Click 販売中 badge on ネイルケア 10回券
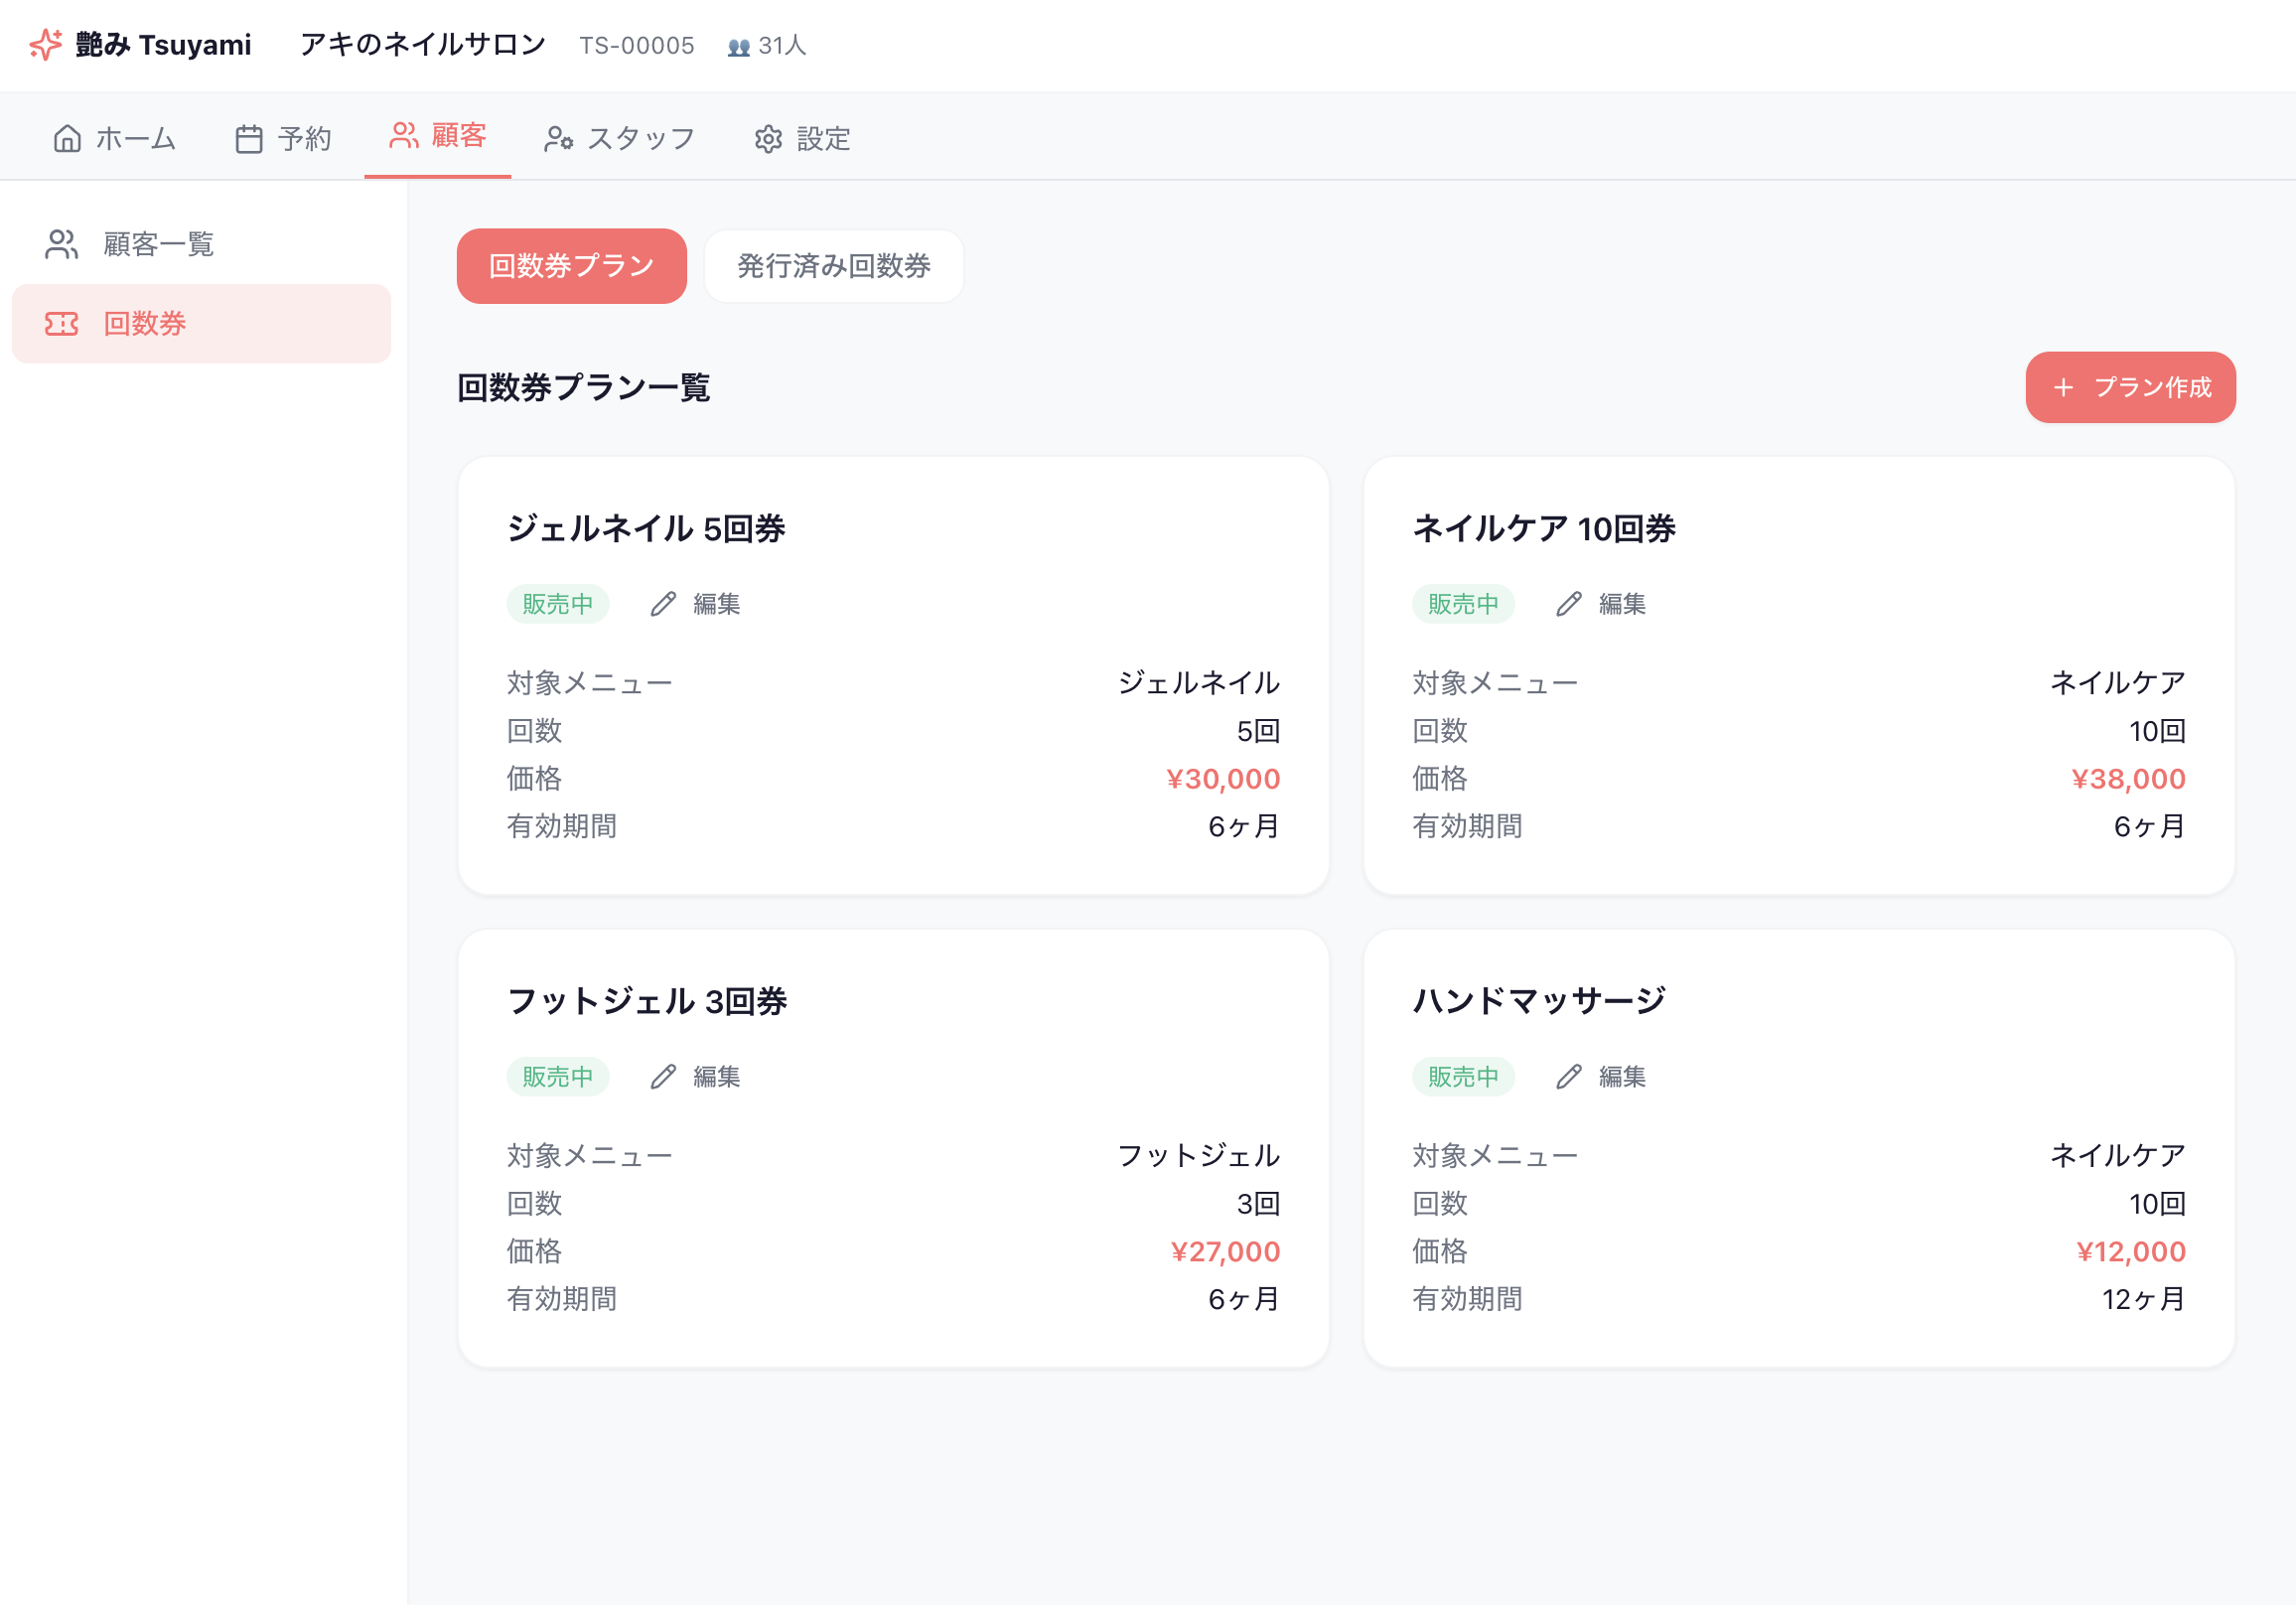 point(1463,604)
